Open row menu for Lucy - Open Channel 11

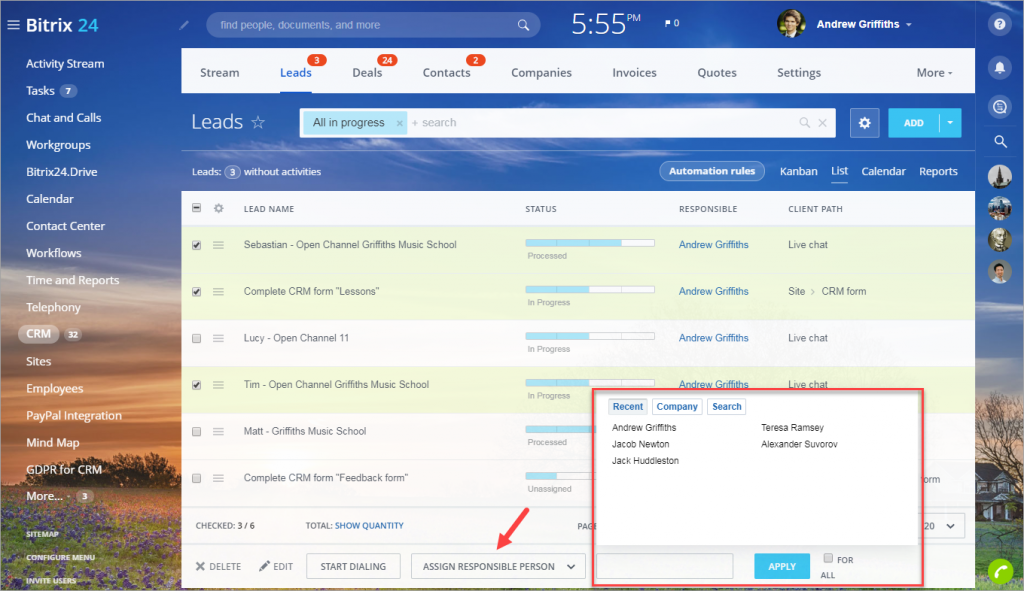tap(218, 338)
